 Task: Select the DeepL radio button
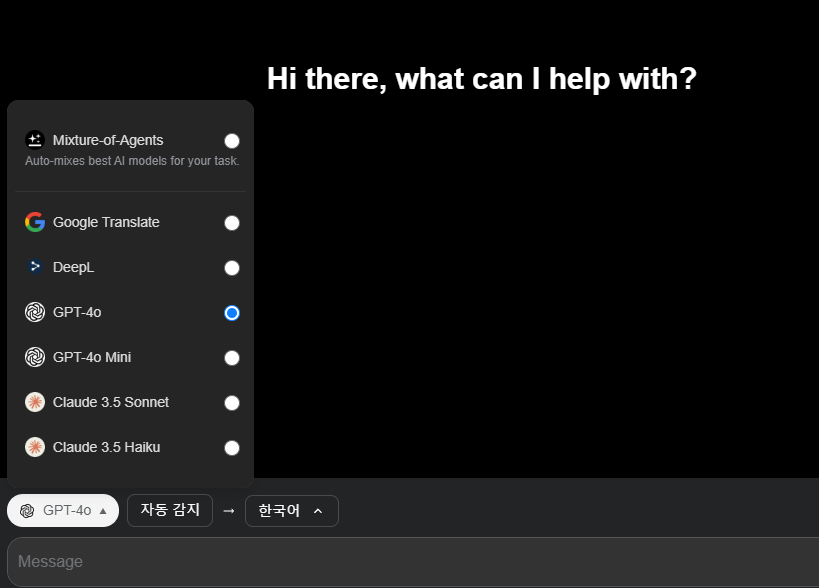coord(232,267)
